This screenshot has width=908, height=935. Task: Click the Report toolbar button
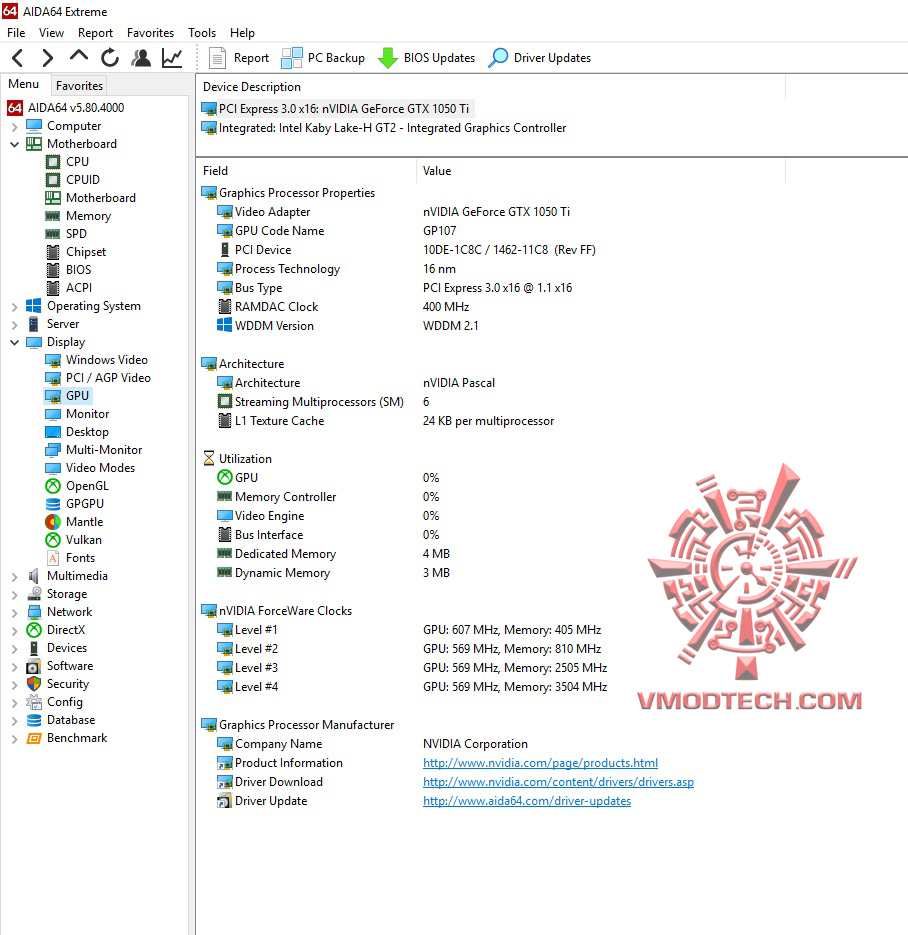pyautogui.click(x=238, y=58)
